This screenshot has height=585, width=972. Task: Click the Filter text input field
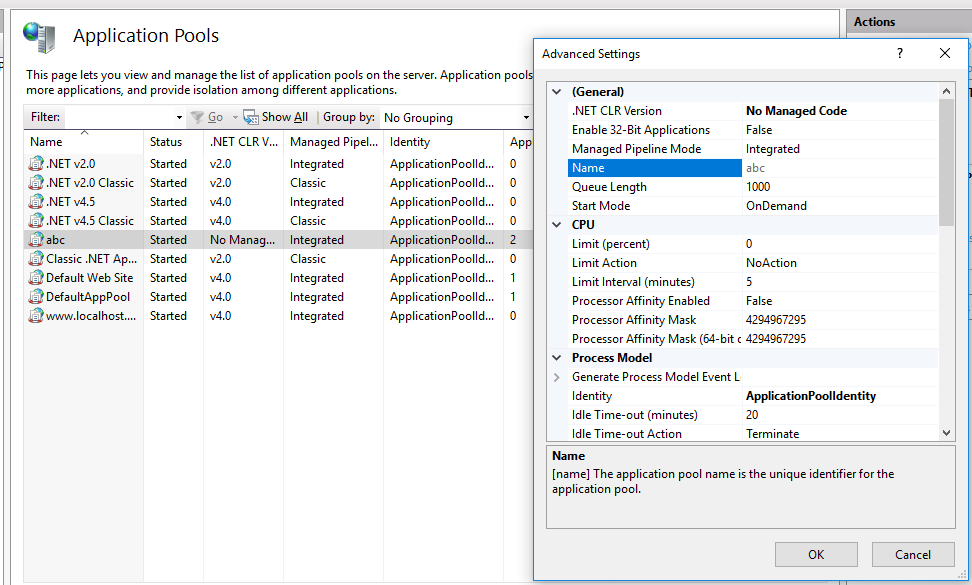pyautogui.click(x=120, y=118)
